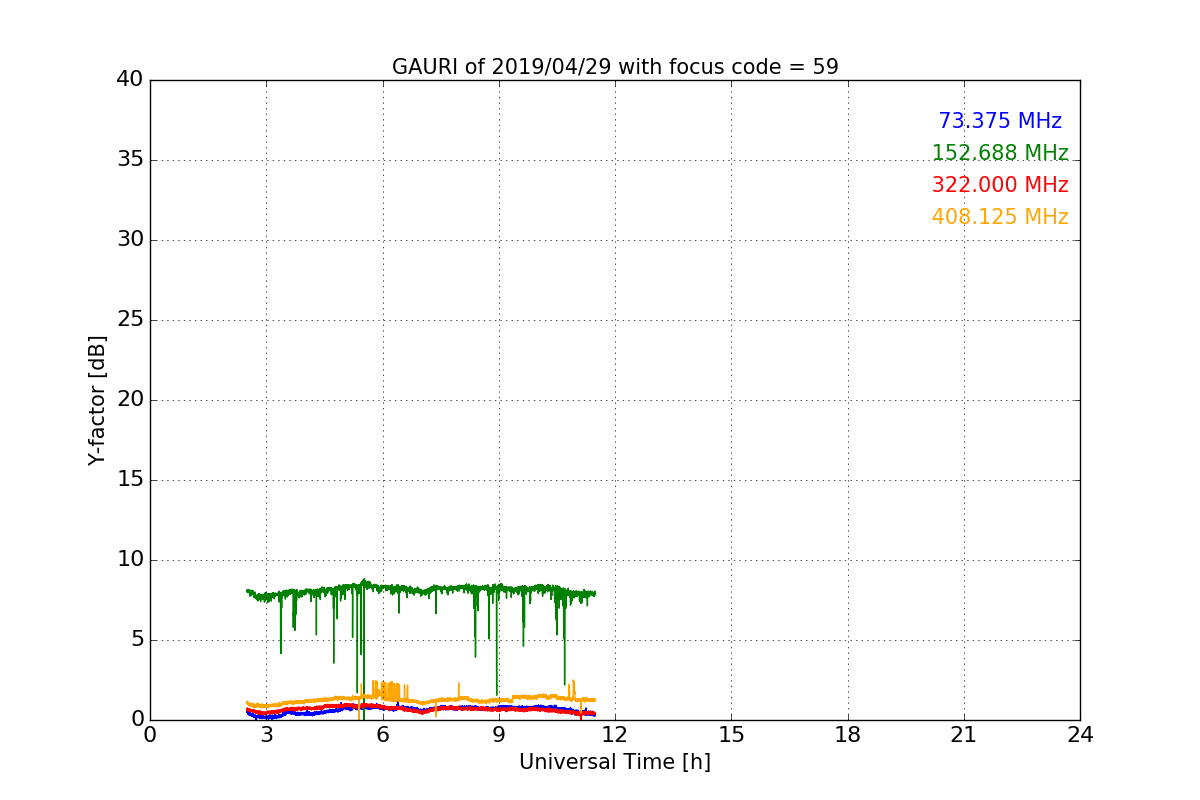Select the orange 408.125 MHz legend label
The height and width of the screenshot is (800, 1200).
pyautogui.click(x=1000, y=217)
